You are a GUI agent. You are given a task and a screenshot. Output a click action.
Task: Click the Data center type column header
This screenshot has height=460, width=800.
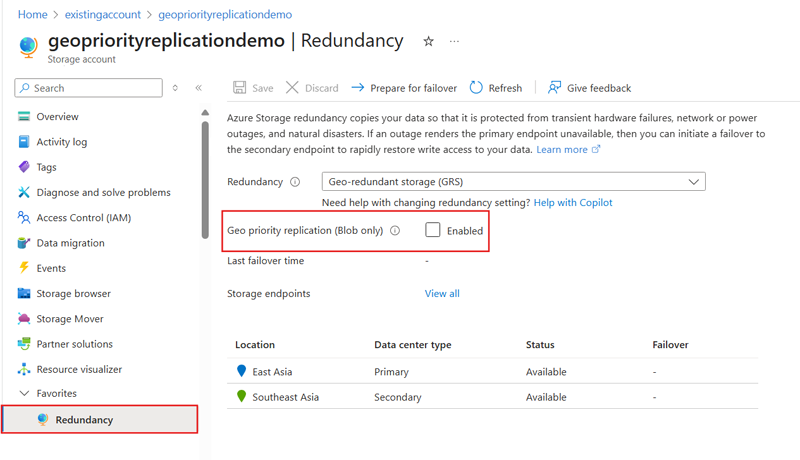click(413, 345)
